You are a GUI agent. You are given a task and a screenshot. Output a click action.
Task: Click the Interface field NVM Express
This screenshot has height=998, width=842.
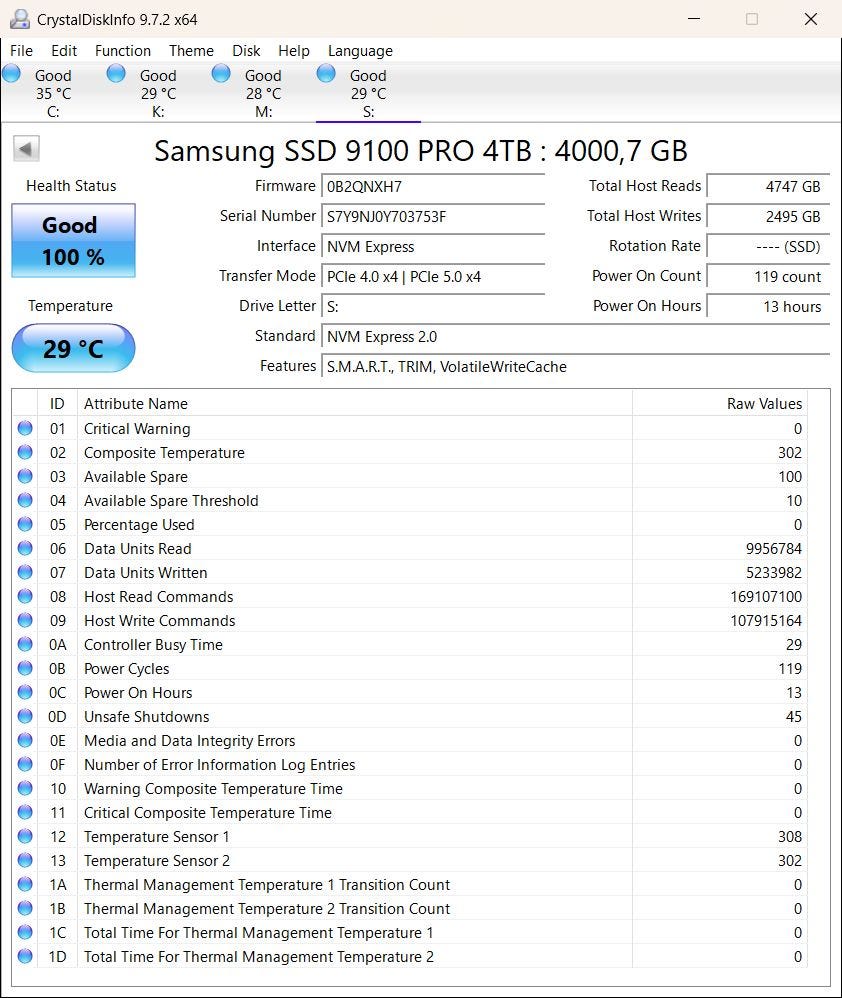pos(433,246)
